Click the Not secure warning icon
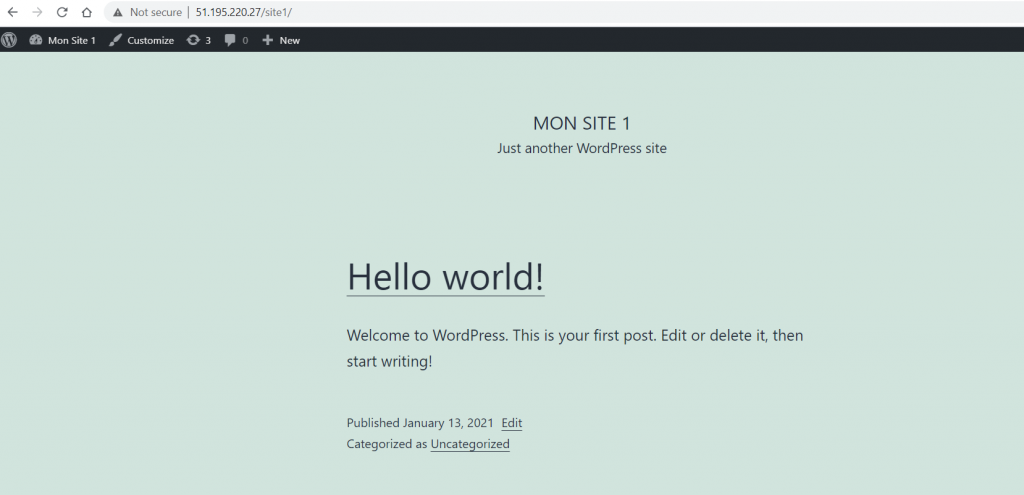This screenshot has width=1024, height=495. coord(118,12)
